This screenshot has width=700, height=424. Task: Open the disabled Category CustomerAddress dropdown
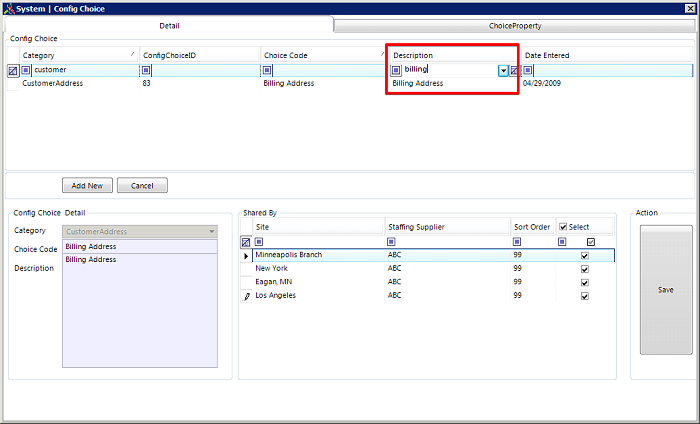[x=140, y=232]
